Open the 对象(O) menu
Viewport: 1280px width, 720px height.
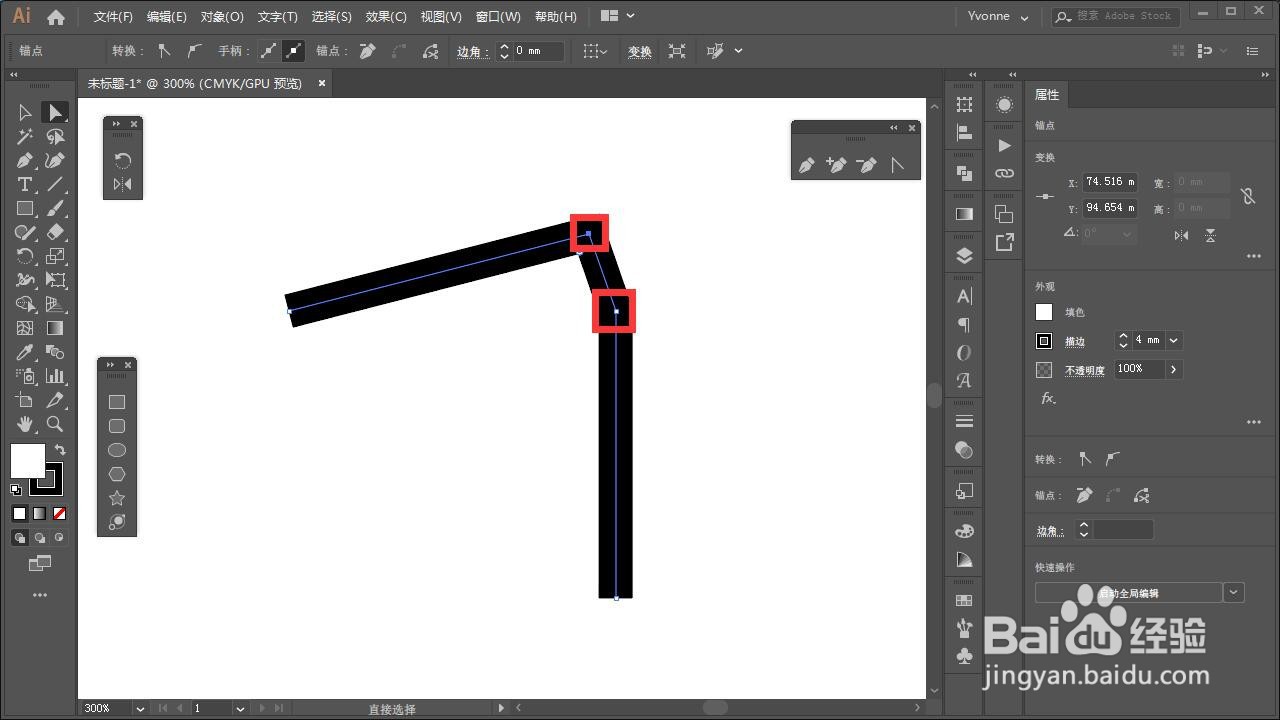(222, 17)
